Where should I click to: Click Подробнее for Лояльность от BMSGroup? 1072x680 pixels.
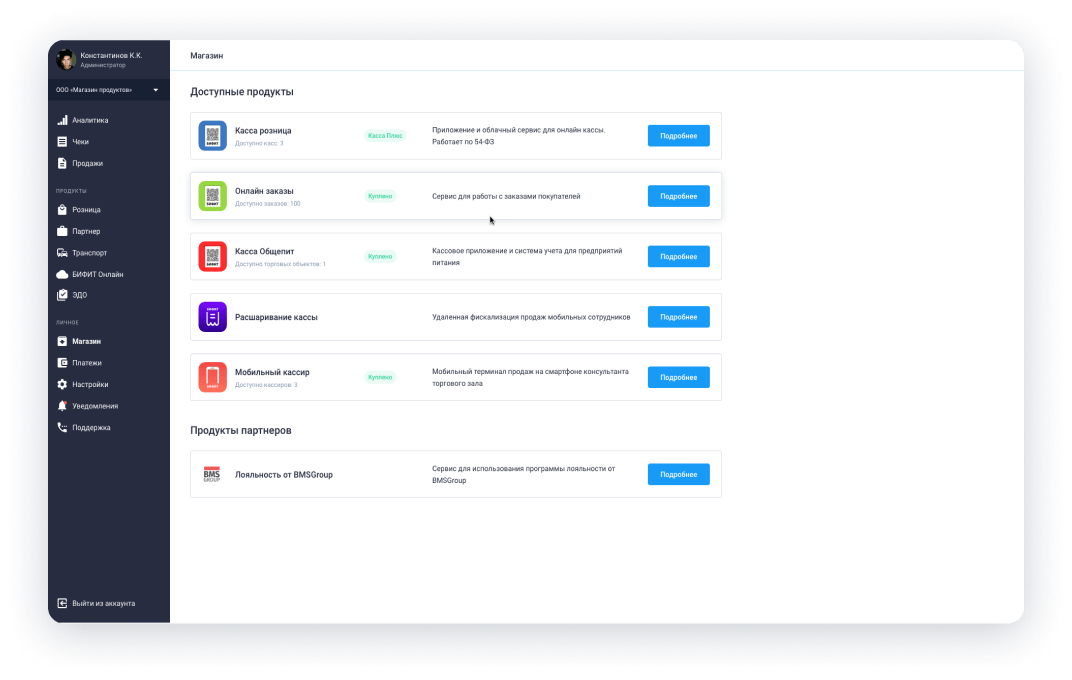678,474
